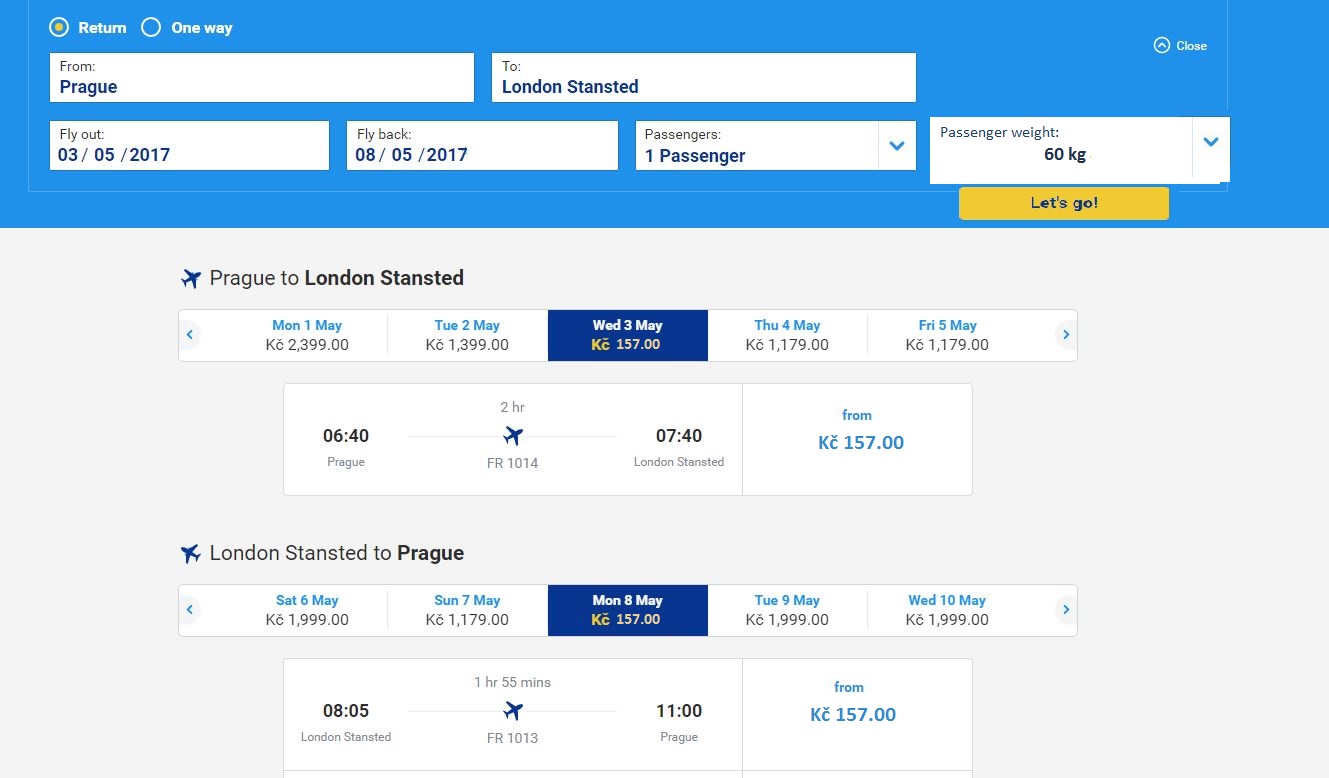Viewport: 1329px width, 778px height.
Task: Click the airplane icon beside London Stansted to Prague heading
Action: point(190,552)
